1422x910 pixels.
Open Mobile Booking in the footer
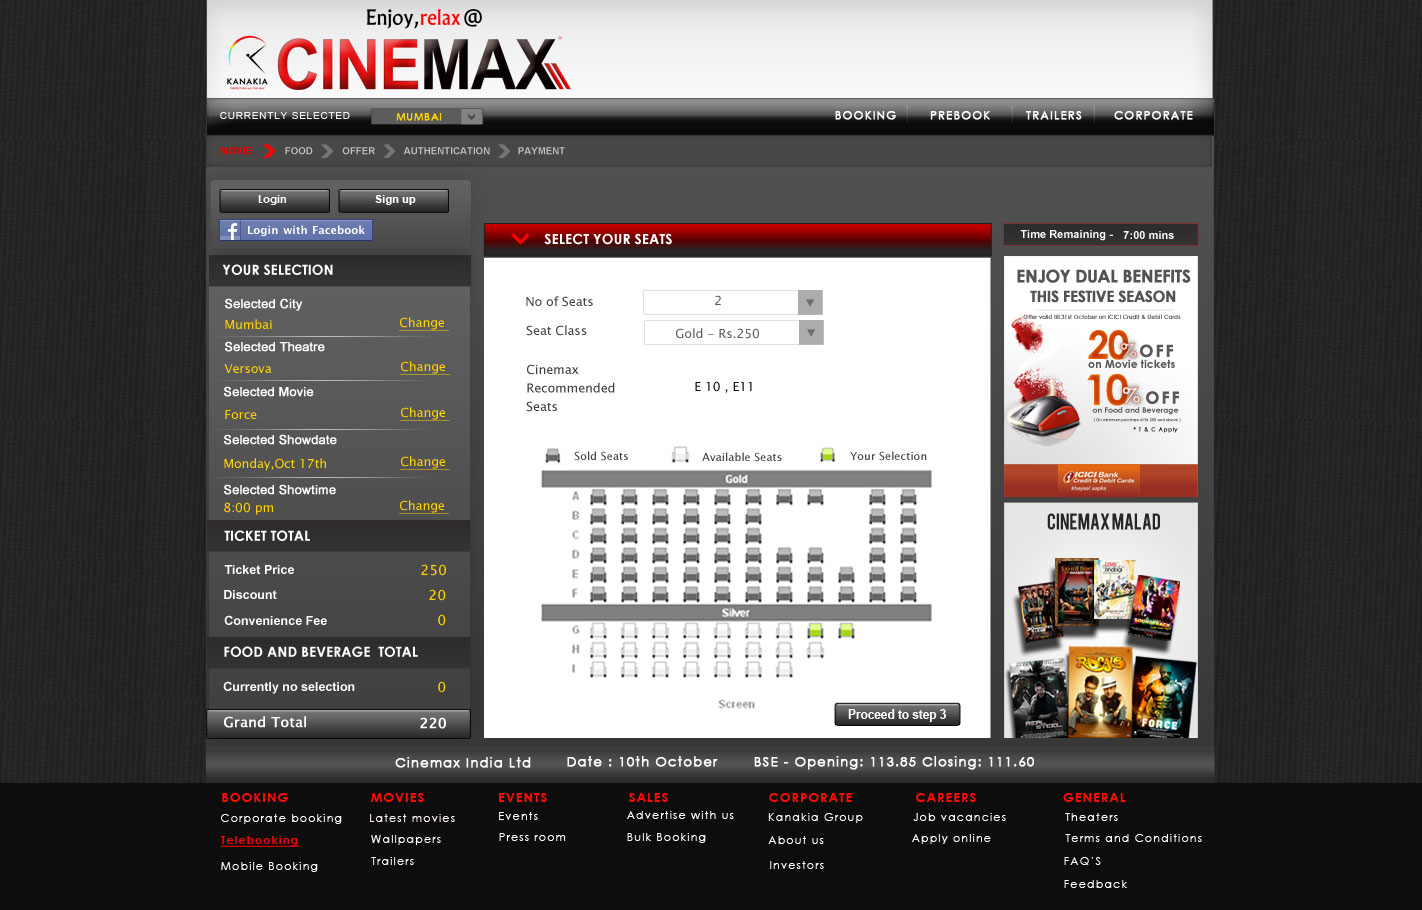(269, 866)
